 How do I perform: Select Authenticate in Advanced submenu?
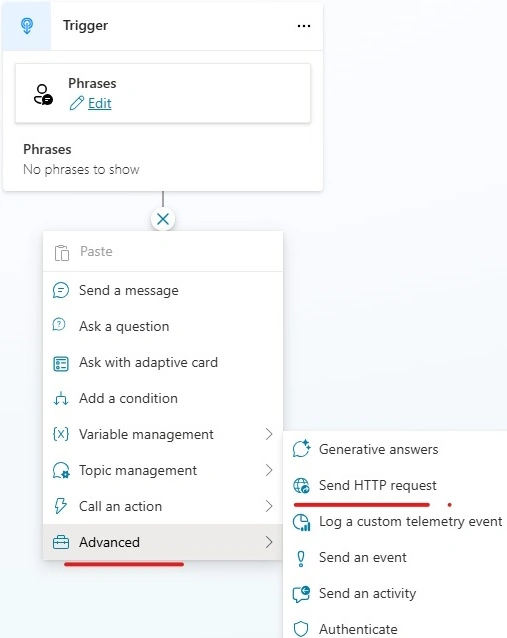[x=395, y=625]
